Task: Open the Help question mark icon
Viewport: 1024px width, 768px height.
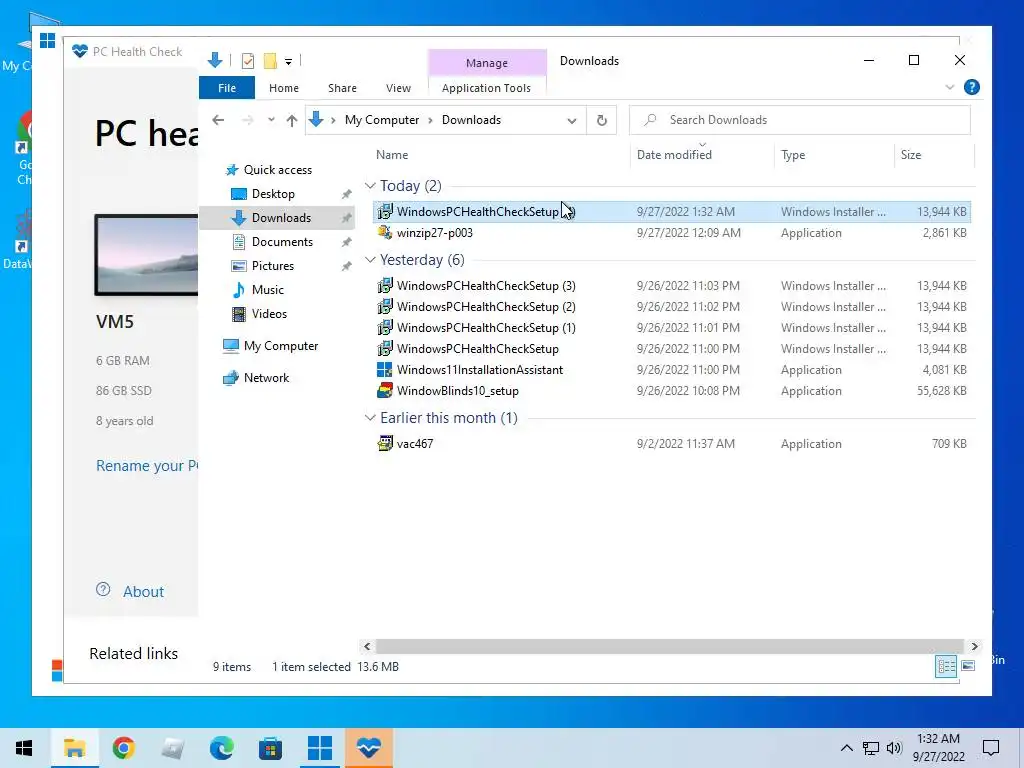Action: 972,88
